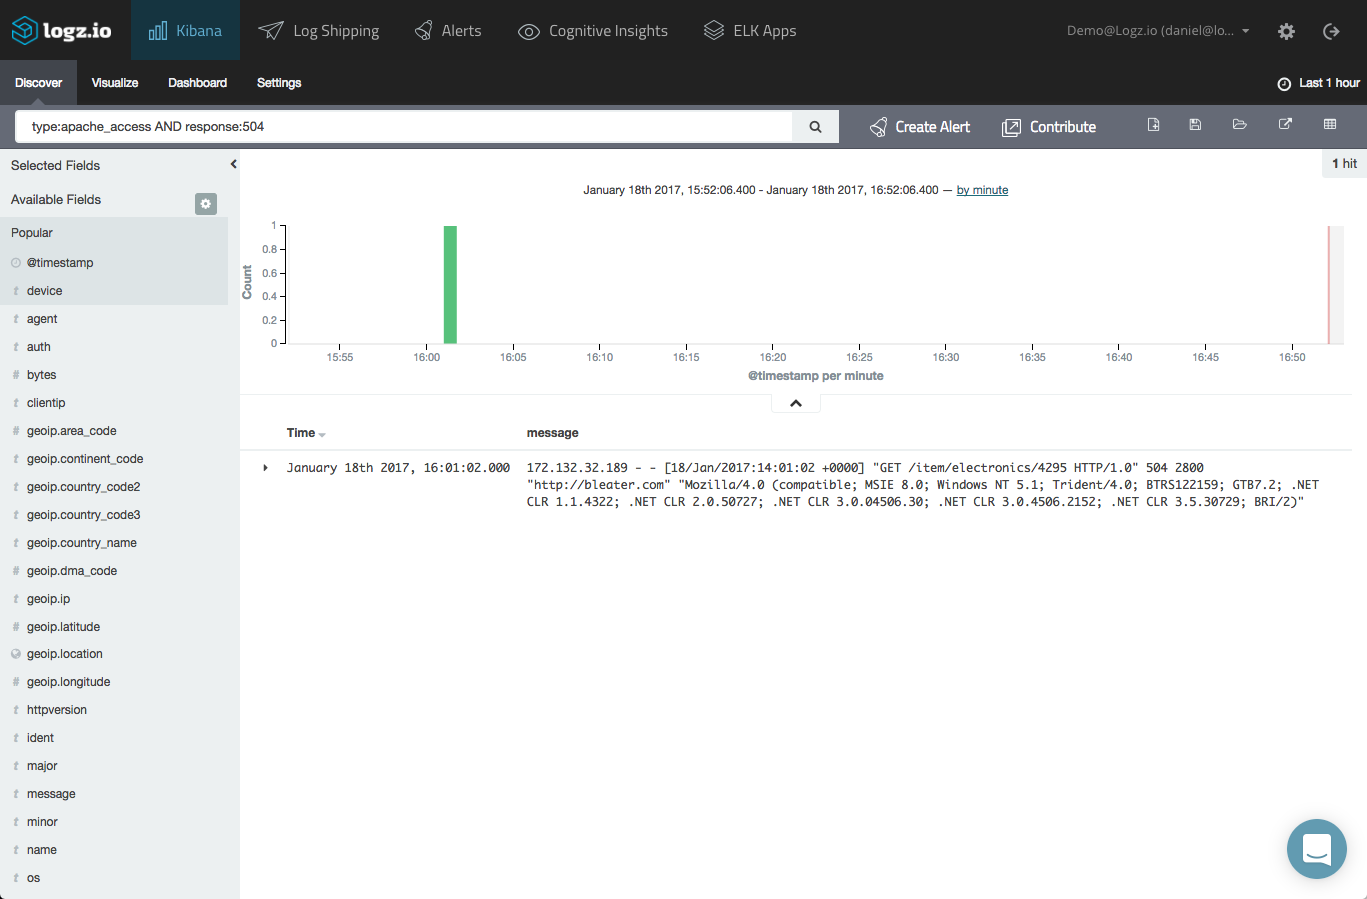Click the green histogram bar at 16:01

(x=450, y=285)
